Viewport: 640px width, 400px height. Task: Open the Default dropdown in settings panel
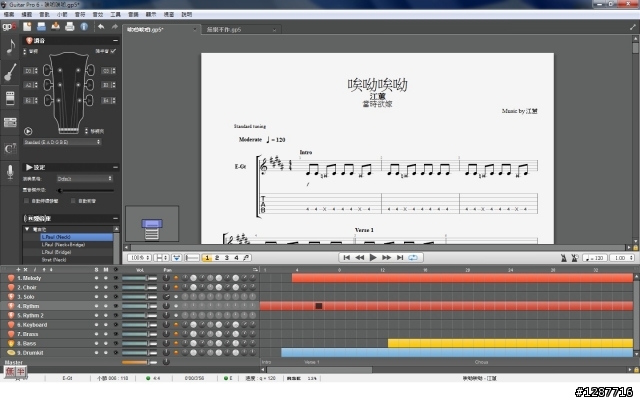pos(84,178)
